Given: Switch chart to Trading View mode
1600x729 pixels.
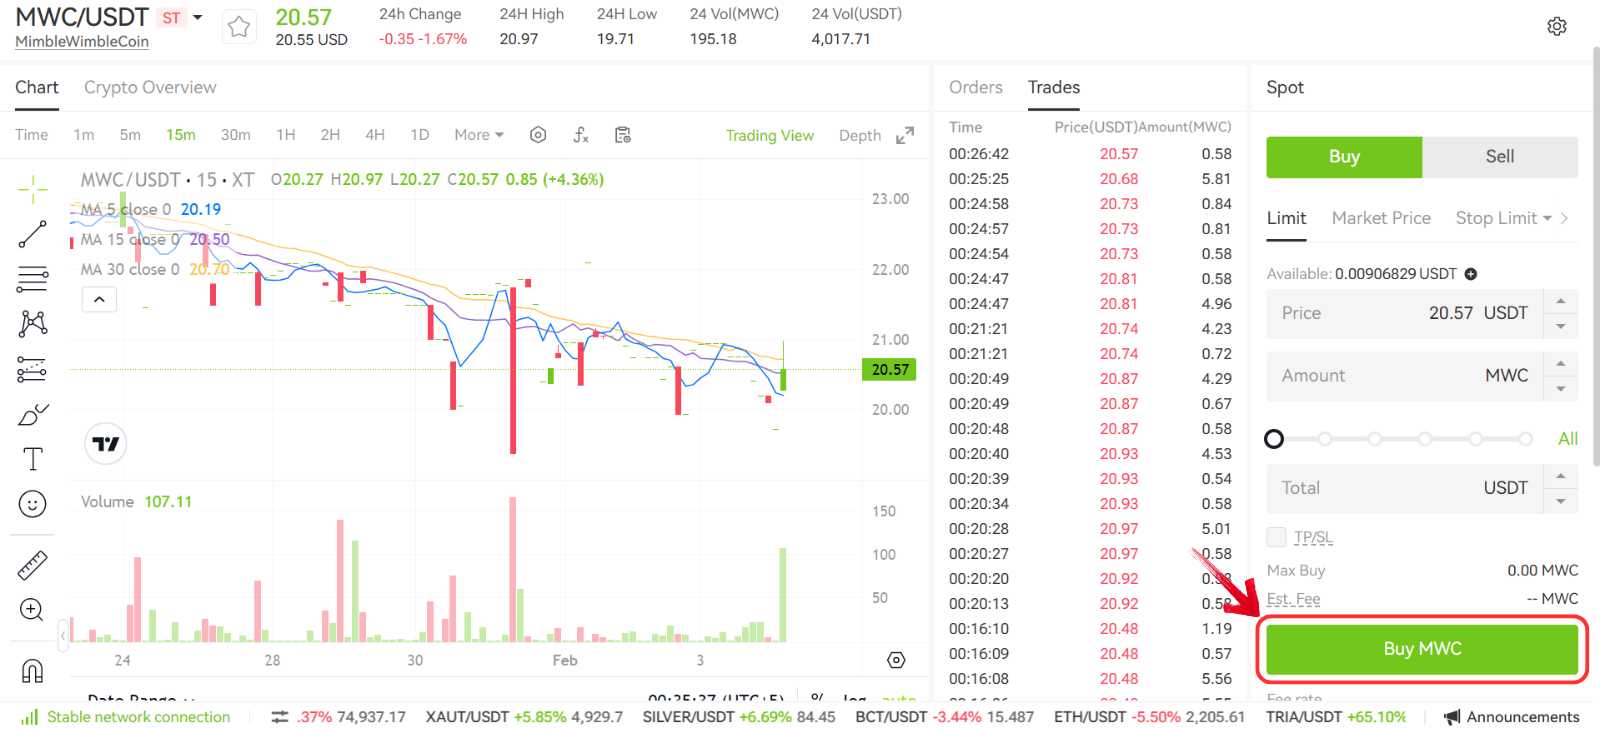Looking at the screenshot, I should pos(770,135).
